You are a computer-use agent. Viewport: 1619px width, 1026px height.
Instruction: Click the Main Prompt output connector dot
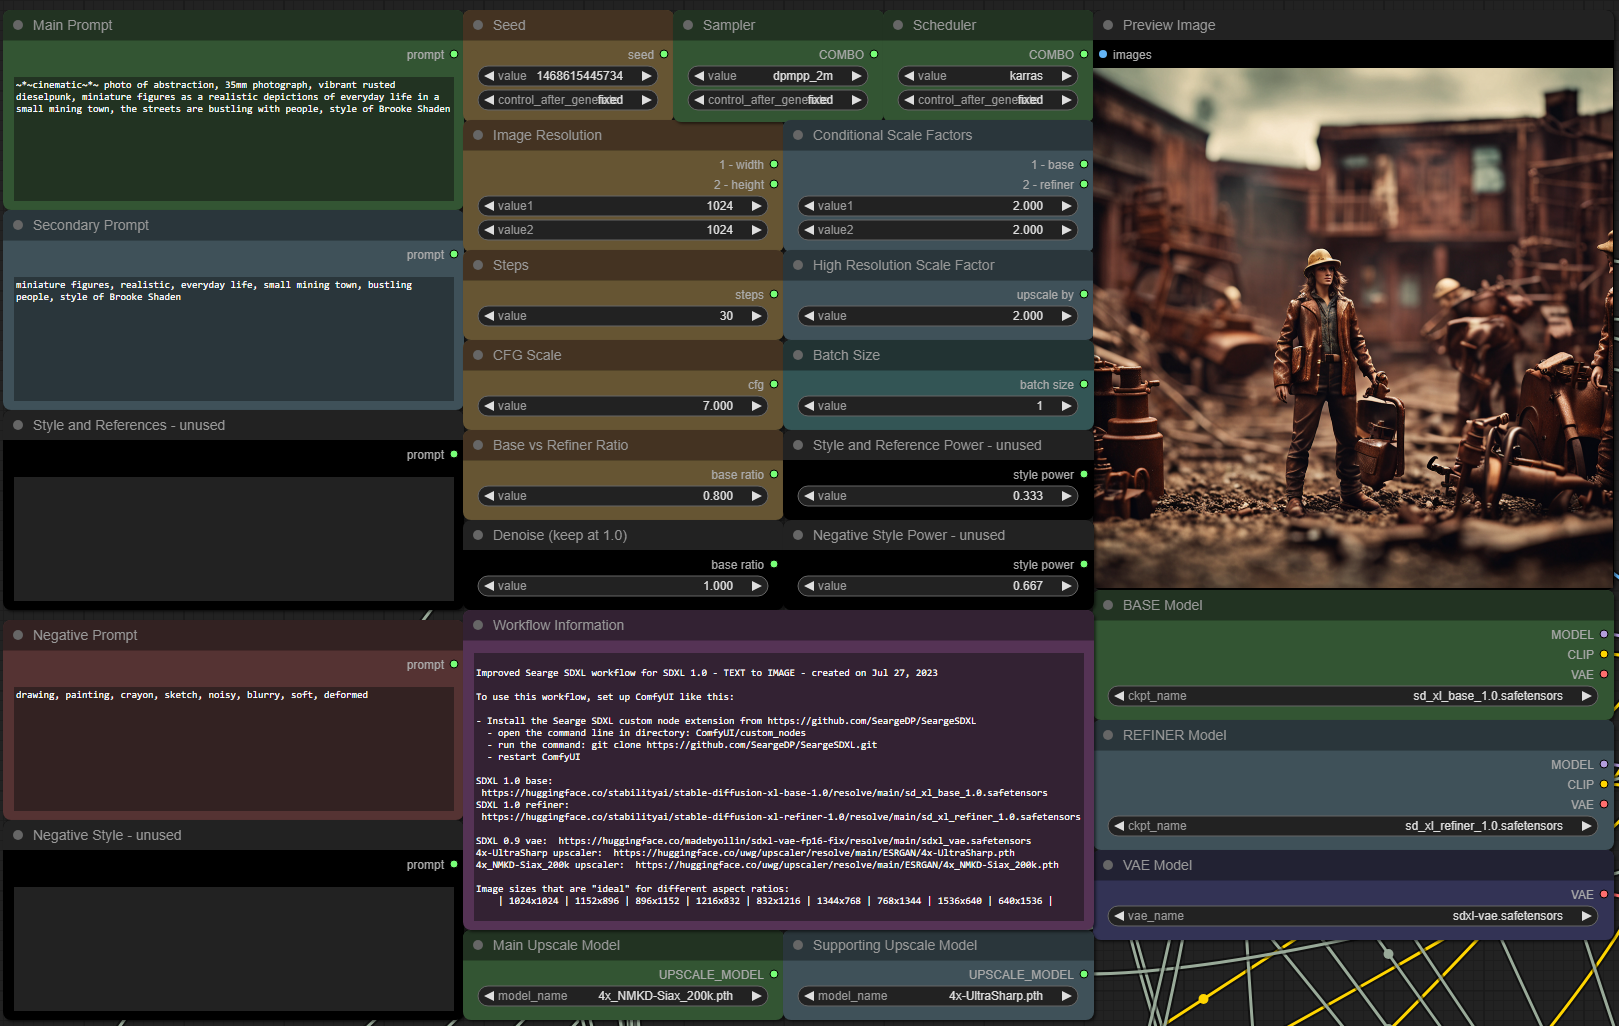coord(454,55)
